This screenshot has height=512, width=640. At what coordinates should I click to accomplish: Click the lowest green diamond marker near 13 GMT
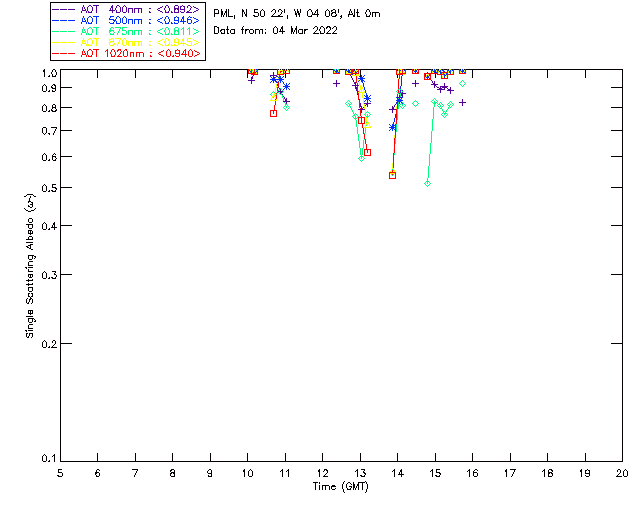tap(361, 158)
